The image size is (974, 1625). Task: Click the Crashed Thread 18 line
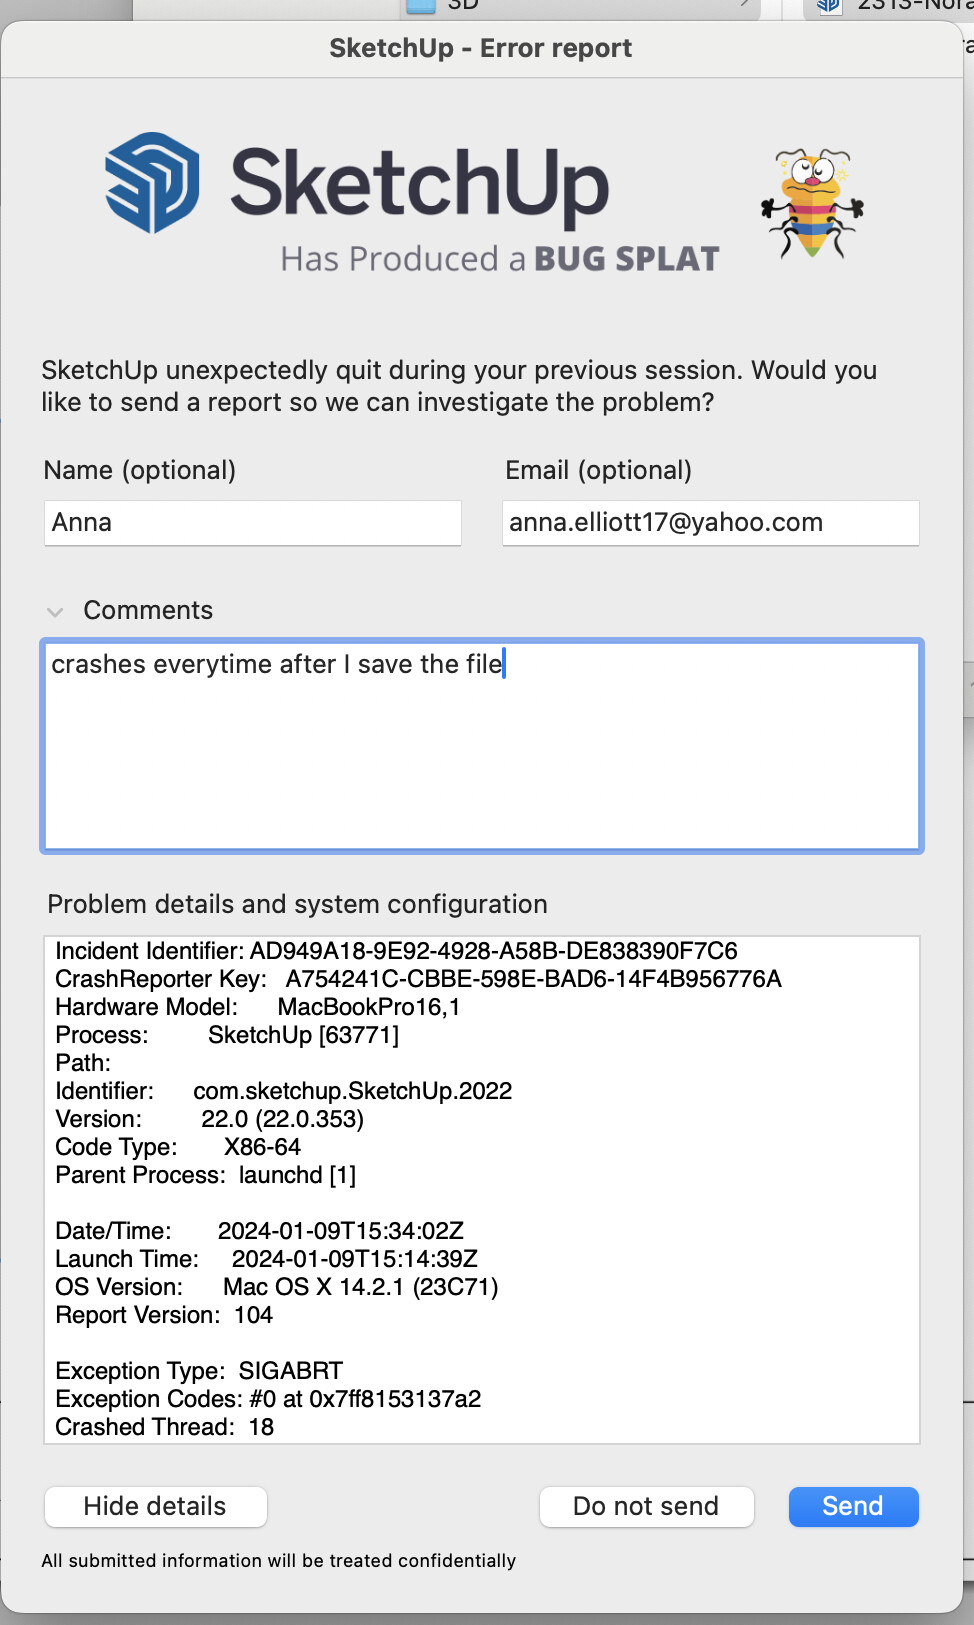(x=165, y=1427)
